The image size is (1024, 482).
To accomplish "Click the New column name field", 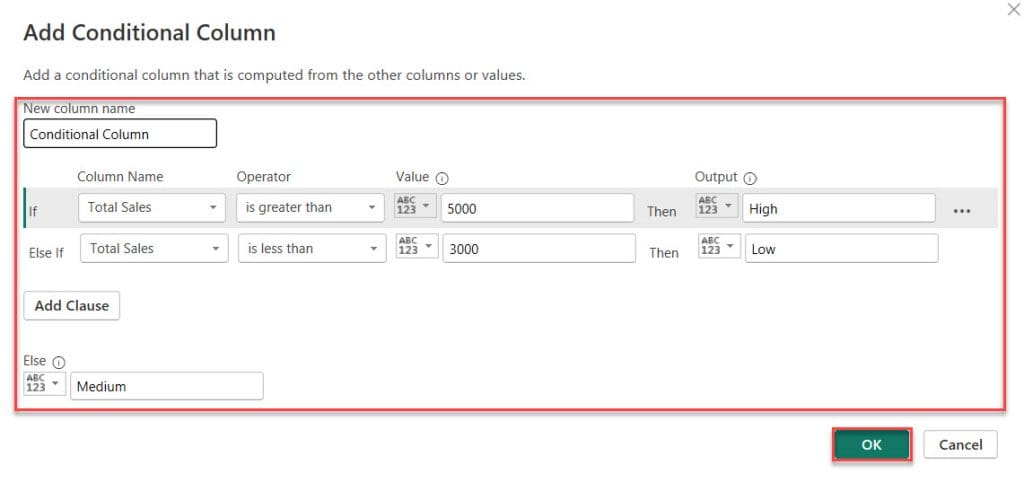I will click(x=120, y=133).
